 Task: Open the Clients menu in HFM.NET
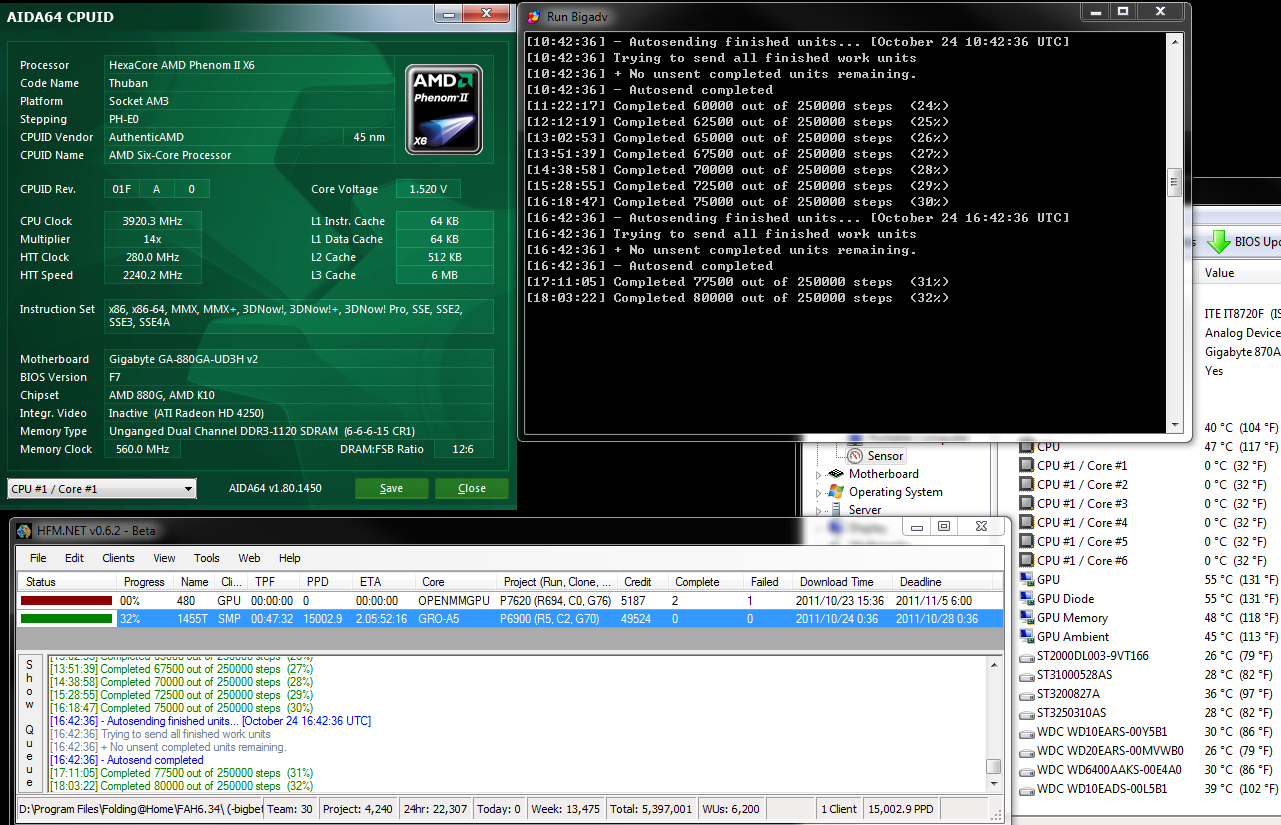tap(118, 558)
